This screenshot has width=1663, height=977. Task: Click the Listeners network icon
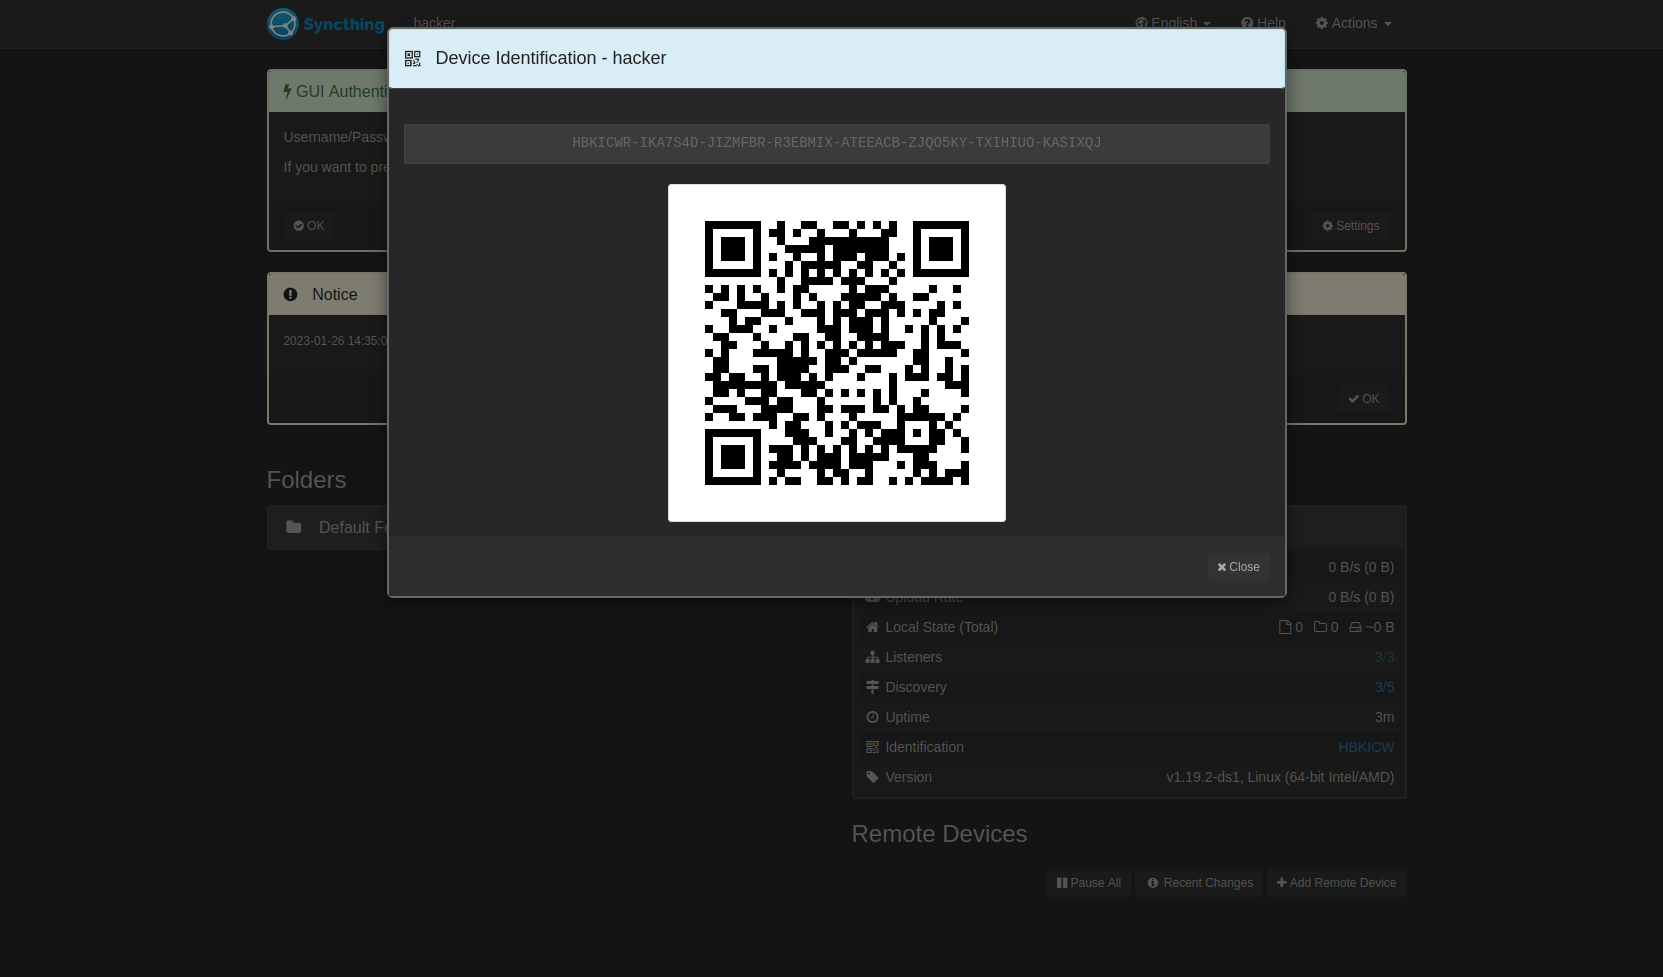coord(872,657)
